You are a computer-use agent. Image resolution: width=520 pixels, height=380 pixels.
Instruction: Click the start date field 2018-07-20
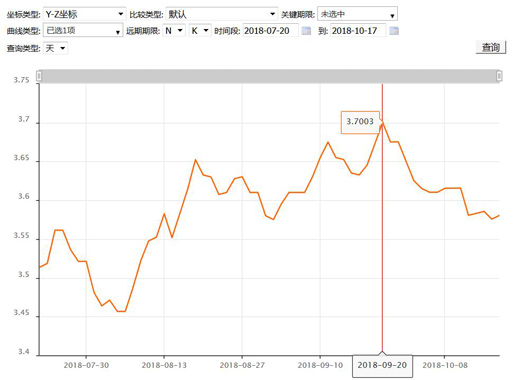tap(271, 31)
